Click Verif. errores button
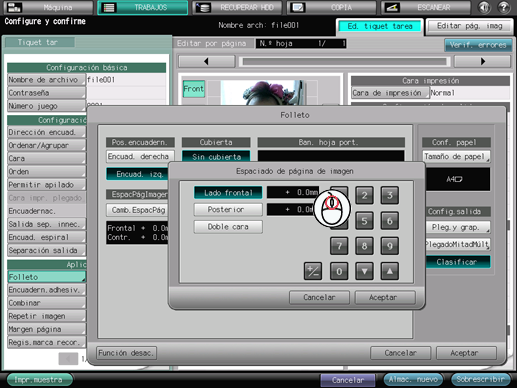 [x=478, y=45]
